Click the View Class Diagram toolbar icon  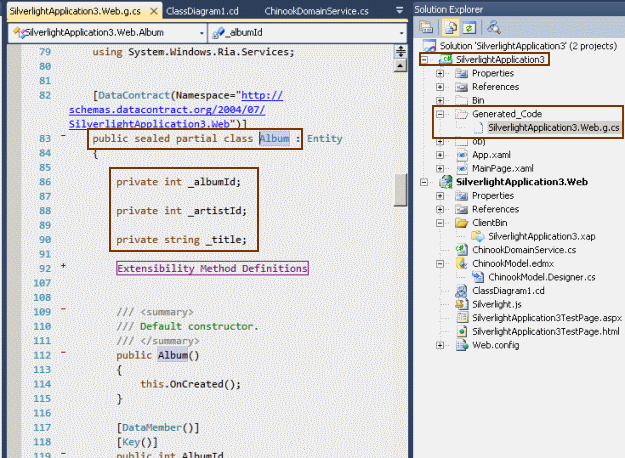(x=494, y=26)
